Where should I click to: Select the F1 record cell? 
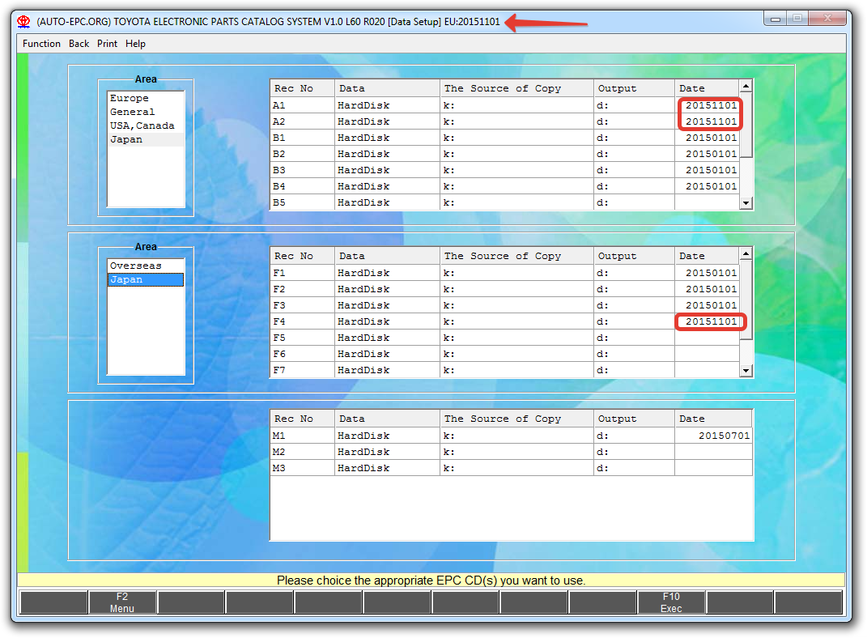tap(302, 273)
